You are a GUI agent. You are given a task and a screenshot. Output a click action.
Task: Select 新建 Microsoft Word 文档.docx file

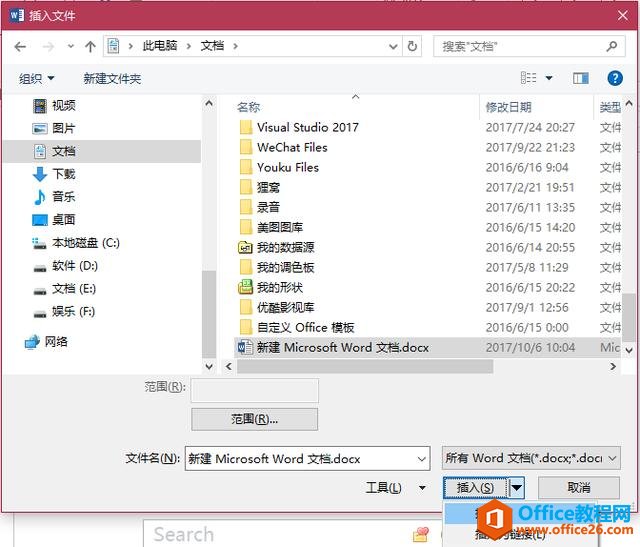coord(427,347)
